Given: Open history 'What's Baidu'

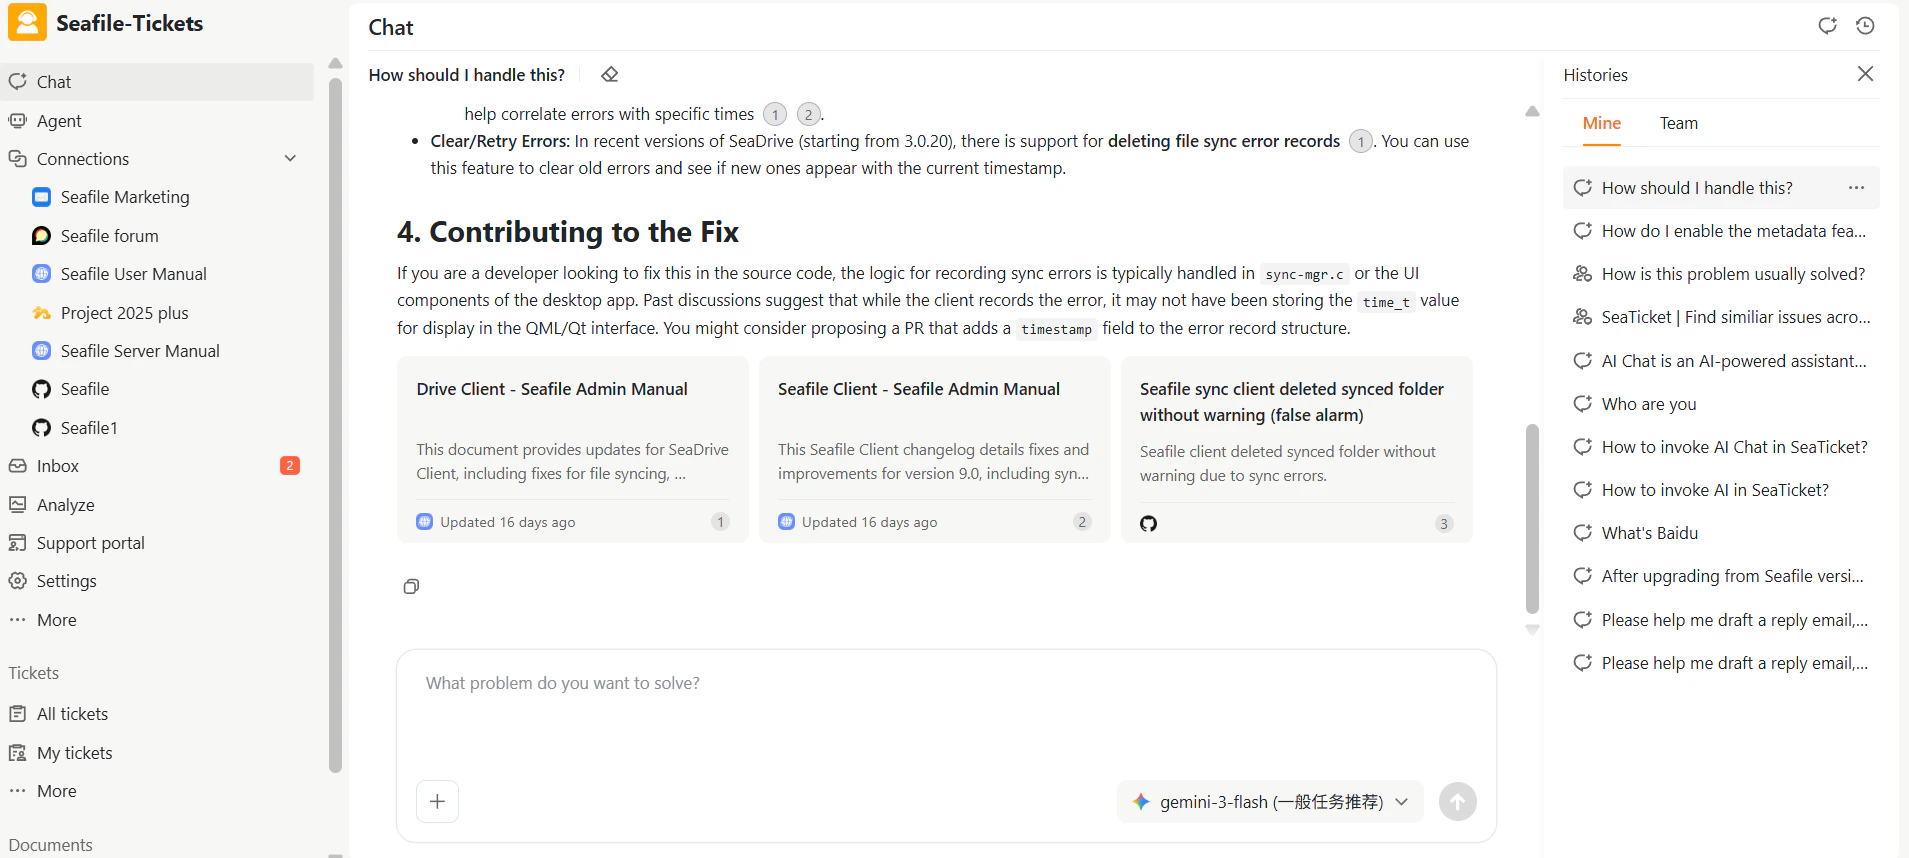Looking at the screenshot, I should click(x=1721, y=533).
